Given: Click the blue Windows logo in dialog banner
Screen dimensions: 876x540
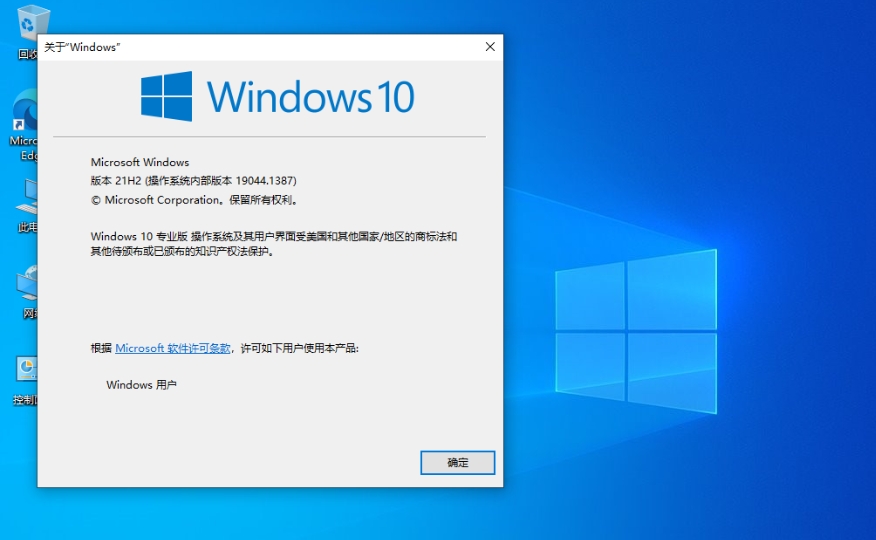Looking at the screenshot, I should tap(166, 96).
